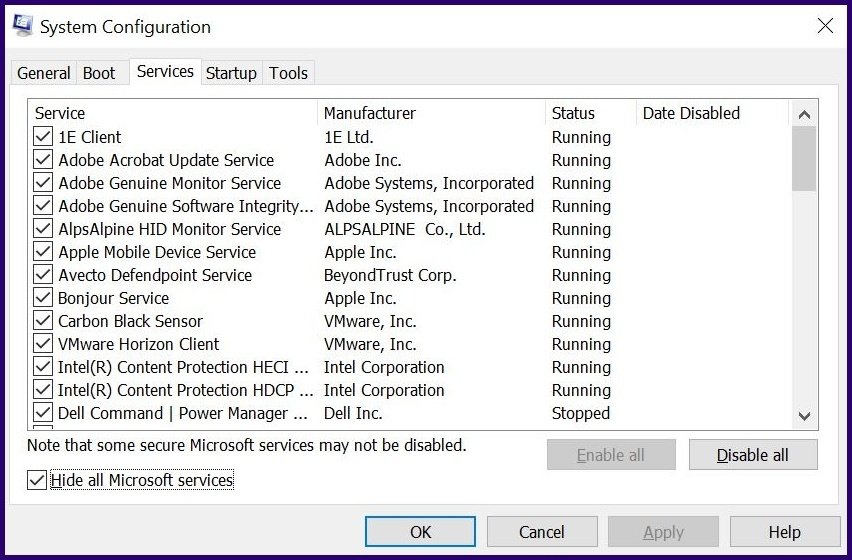Viewport: 852px width, 560px height.
Task: Disable AlpsAlpine HID Monitor Service checkbox
Action: [42, 228]
